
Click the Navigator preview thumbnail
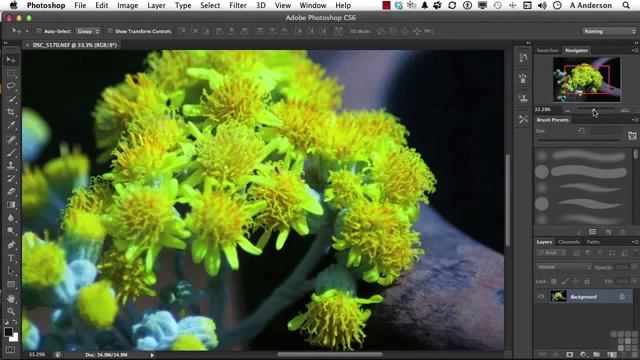pyautogui.click(x=587, y=80)
